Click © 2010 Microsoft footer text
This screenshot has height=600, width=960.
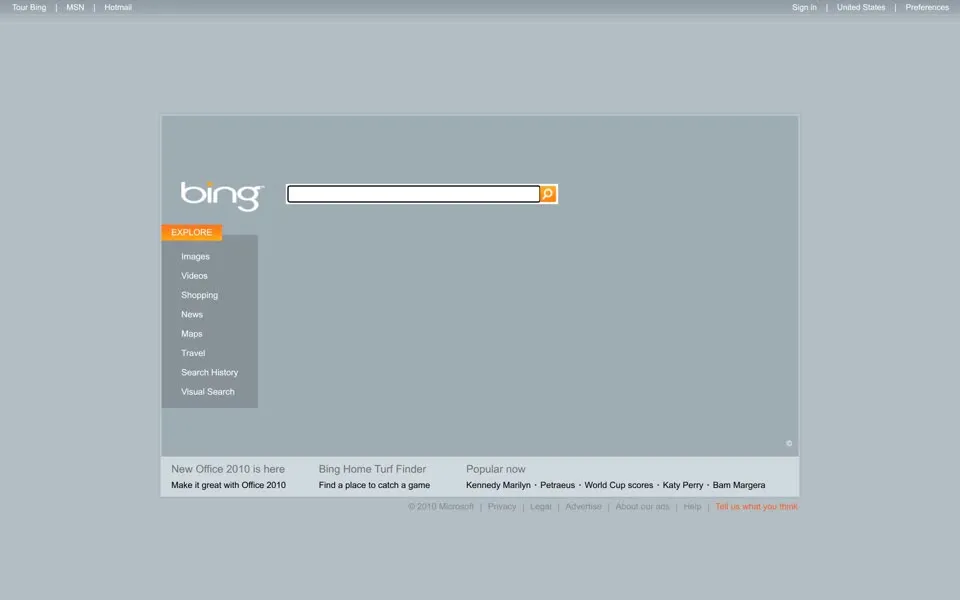441,506
